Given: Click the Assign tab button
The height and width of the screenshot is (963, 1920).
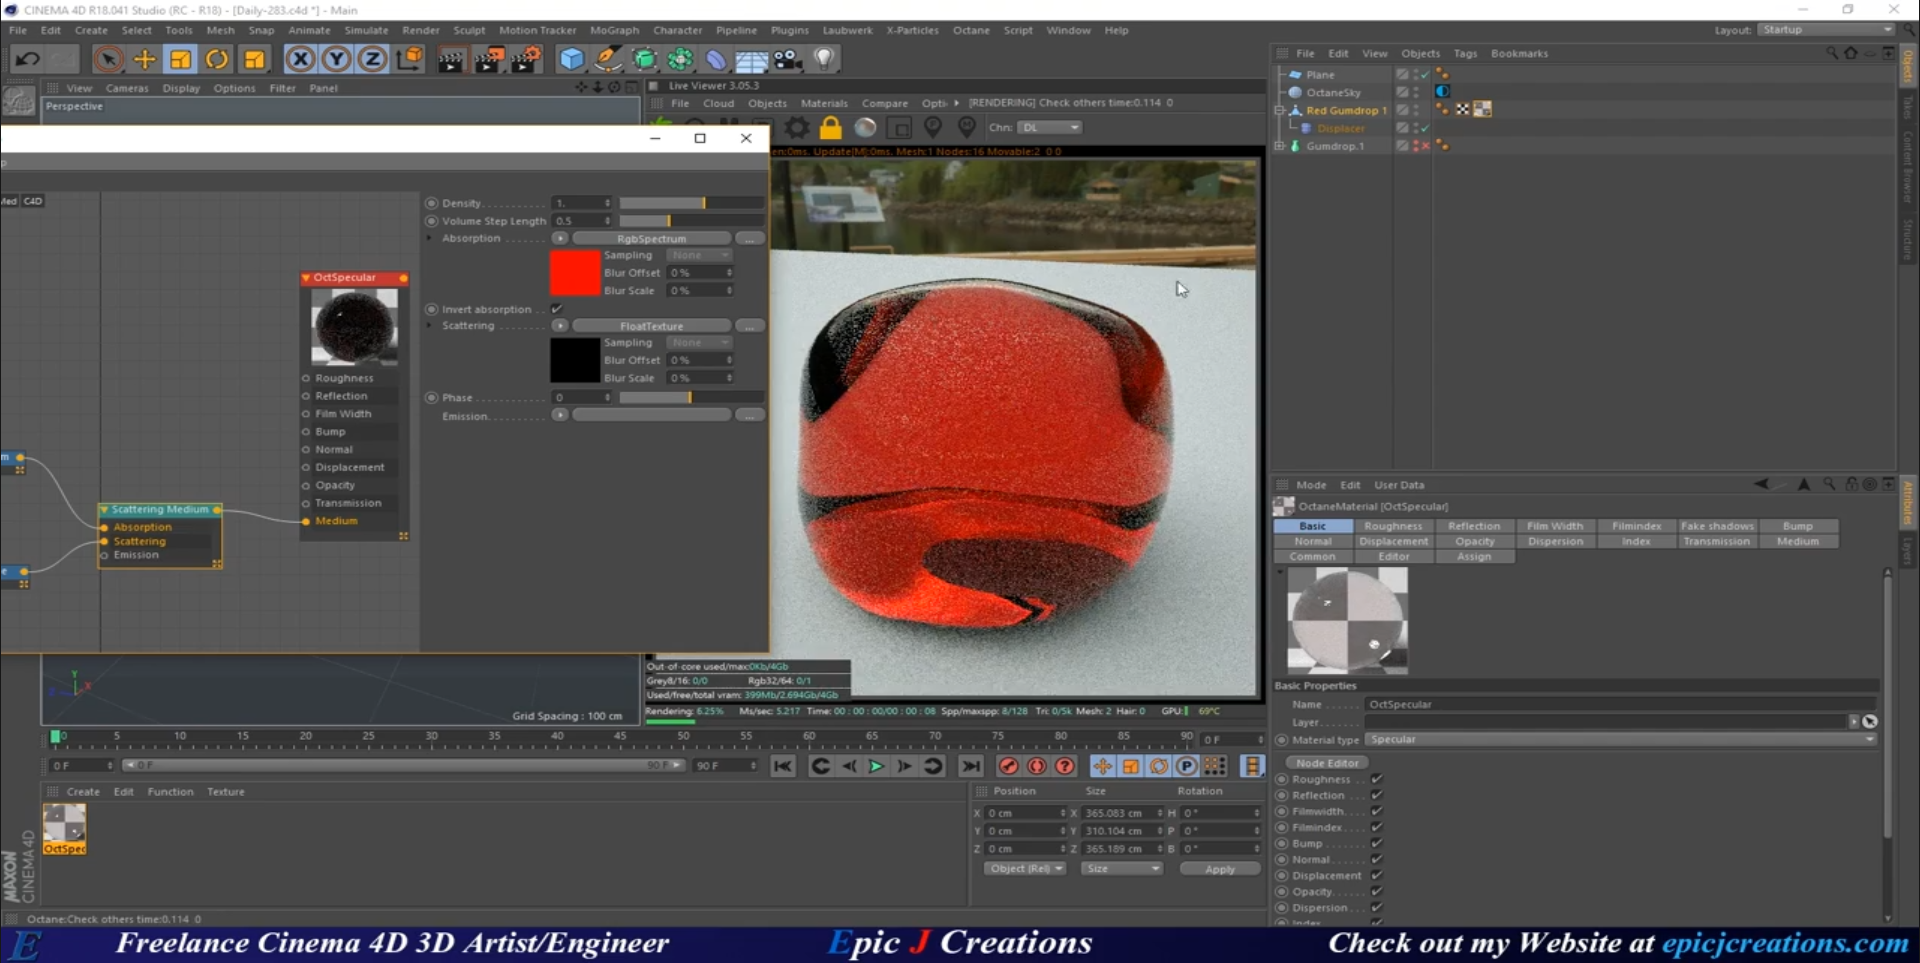Looking at the screenshot, I should 1474,557.
